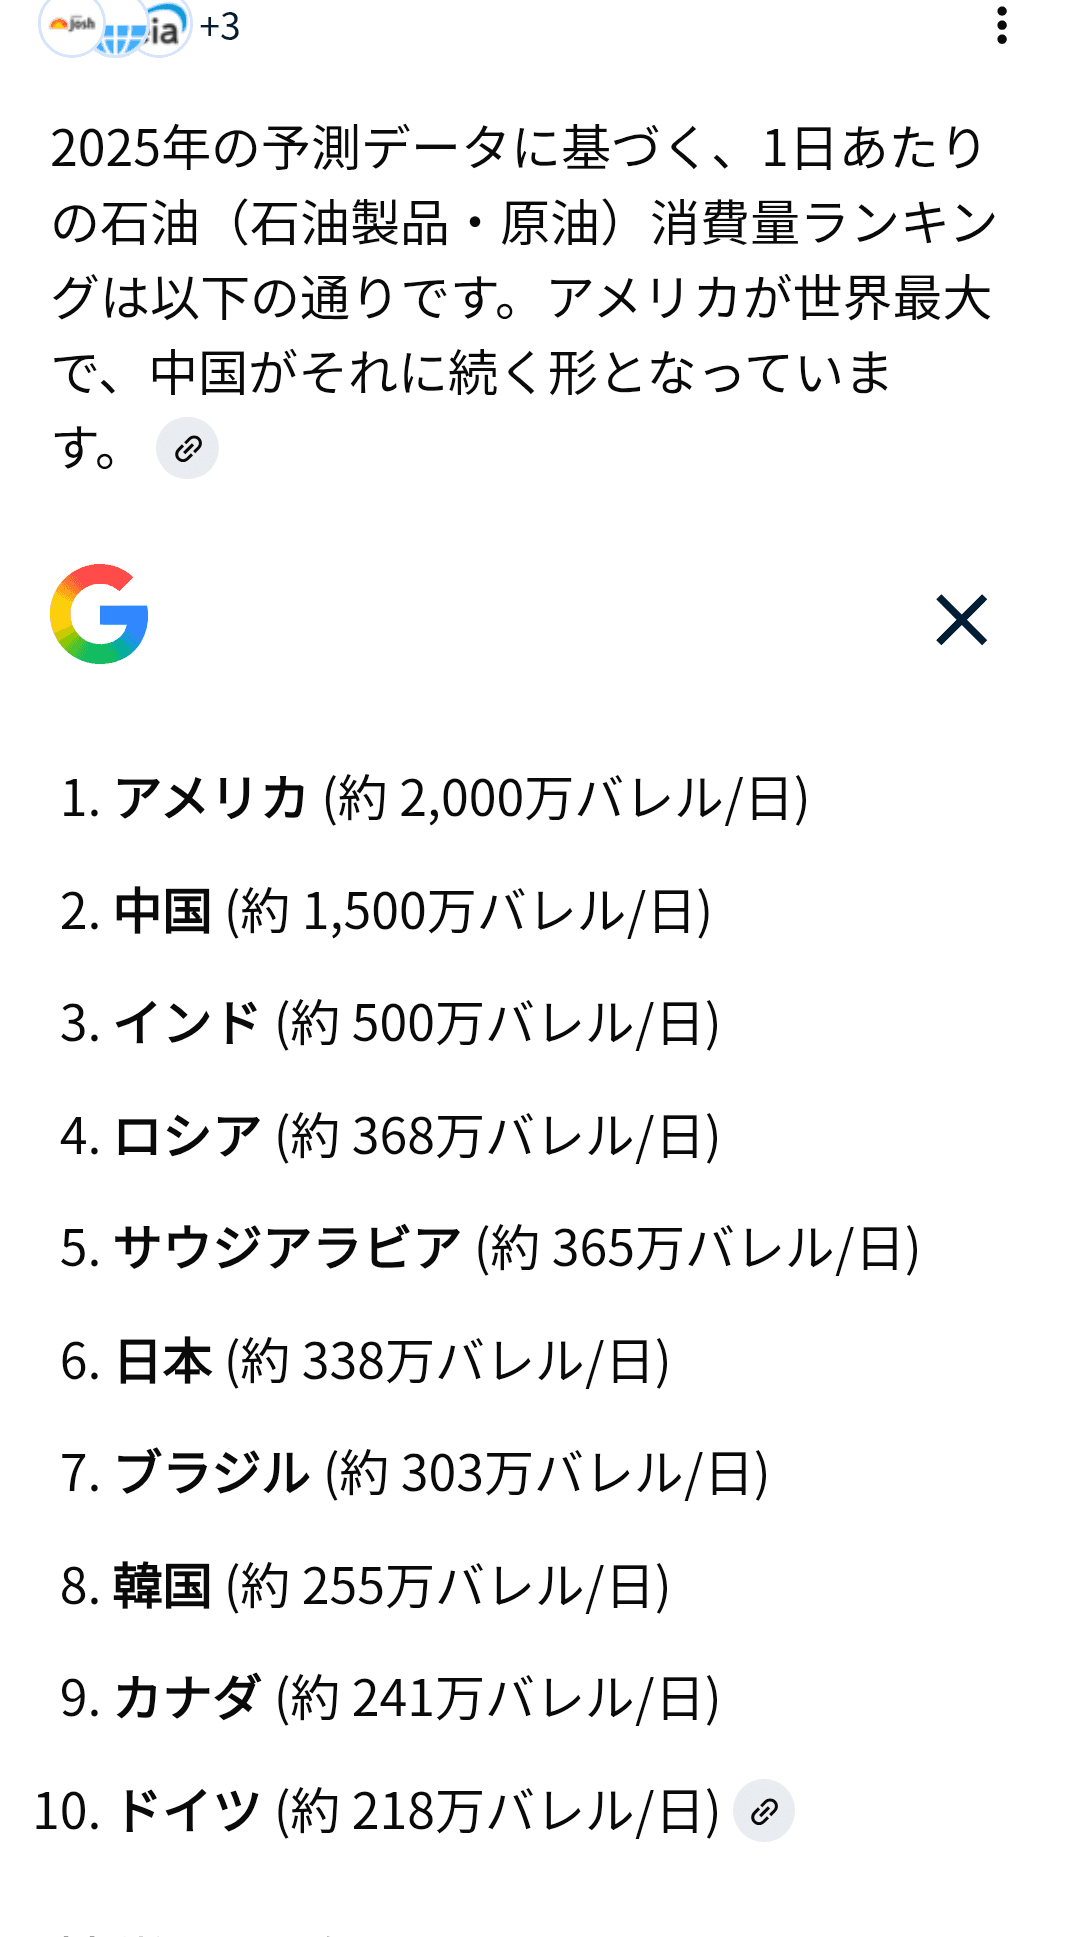This screenshot has height=1937, width=1080.
Task: Tap the インド ranking item
Action: 389,1023
